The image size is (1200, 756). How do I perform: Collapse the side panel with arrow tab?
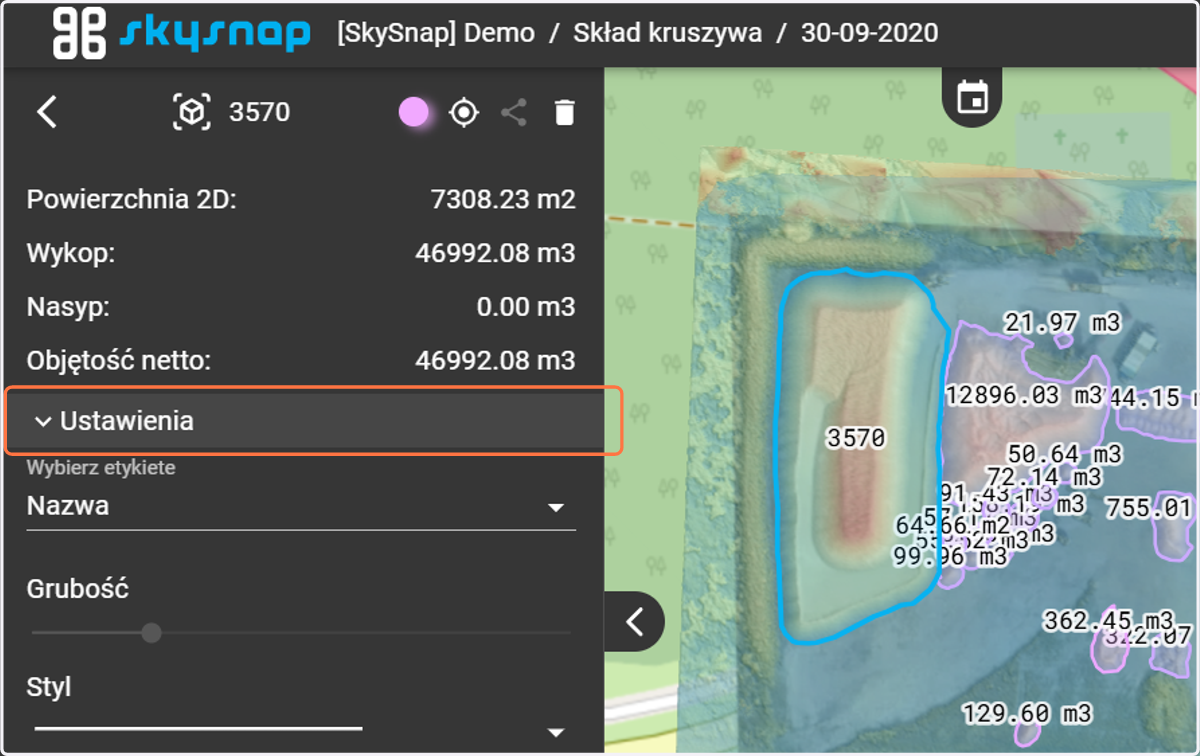coord(635,622)
